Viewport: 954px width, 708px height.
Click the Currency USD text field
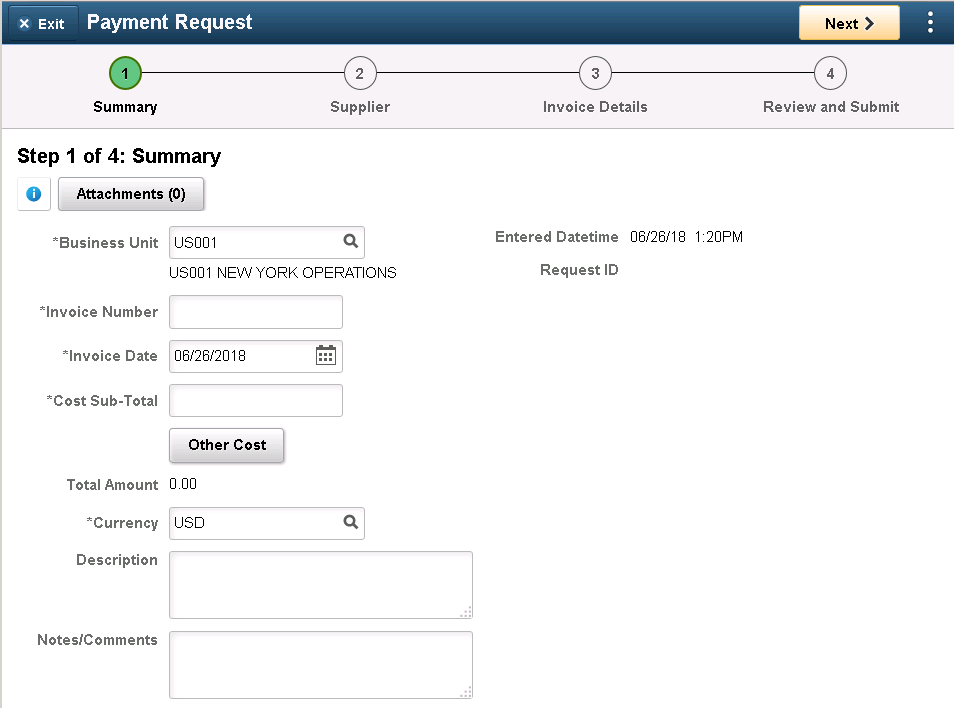pyautogui.click(x=252, y=523)
